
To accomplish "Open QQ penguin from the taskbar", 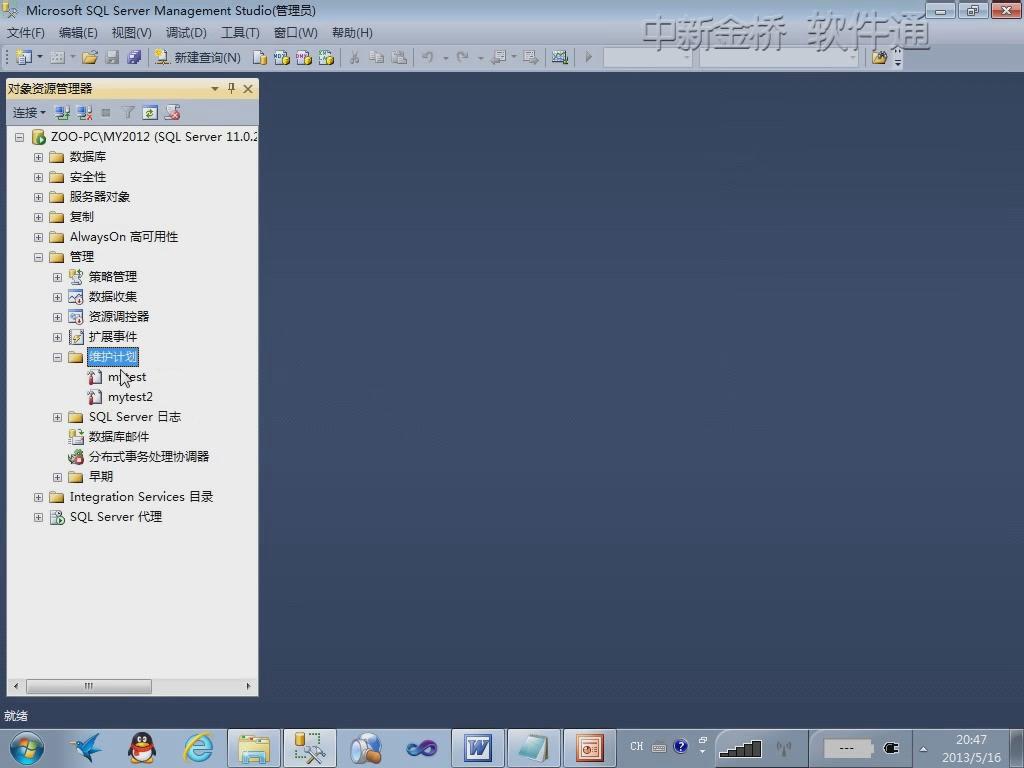I will coord(142,748).
